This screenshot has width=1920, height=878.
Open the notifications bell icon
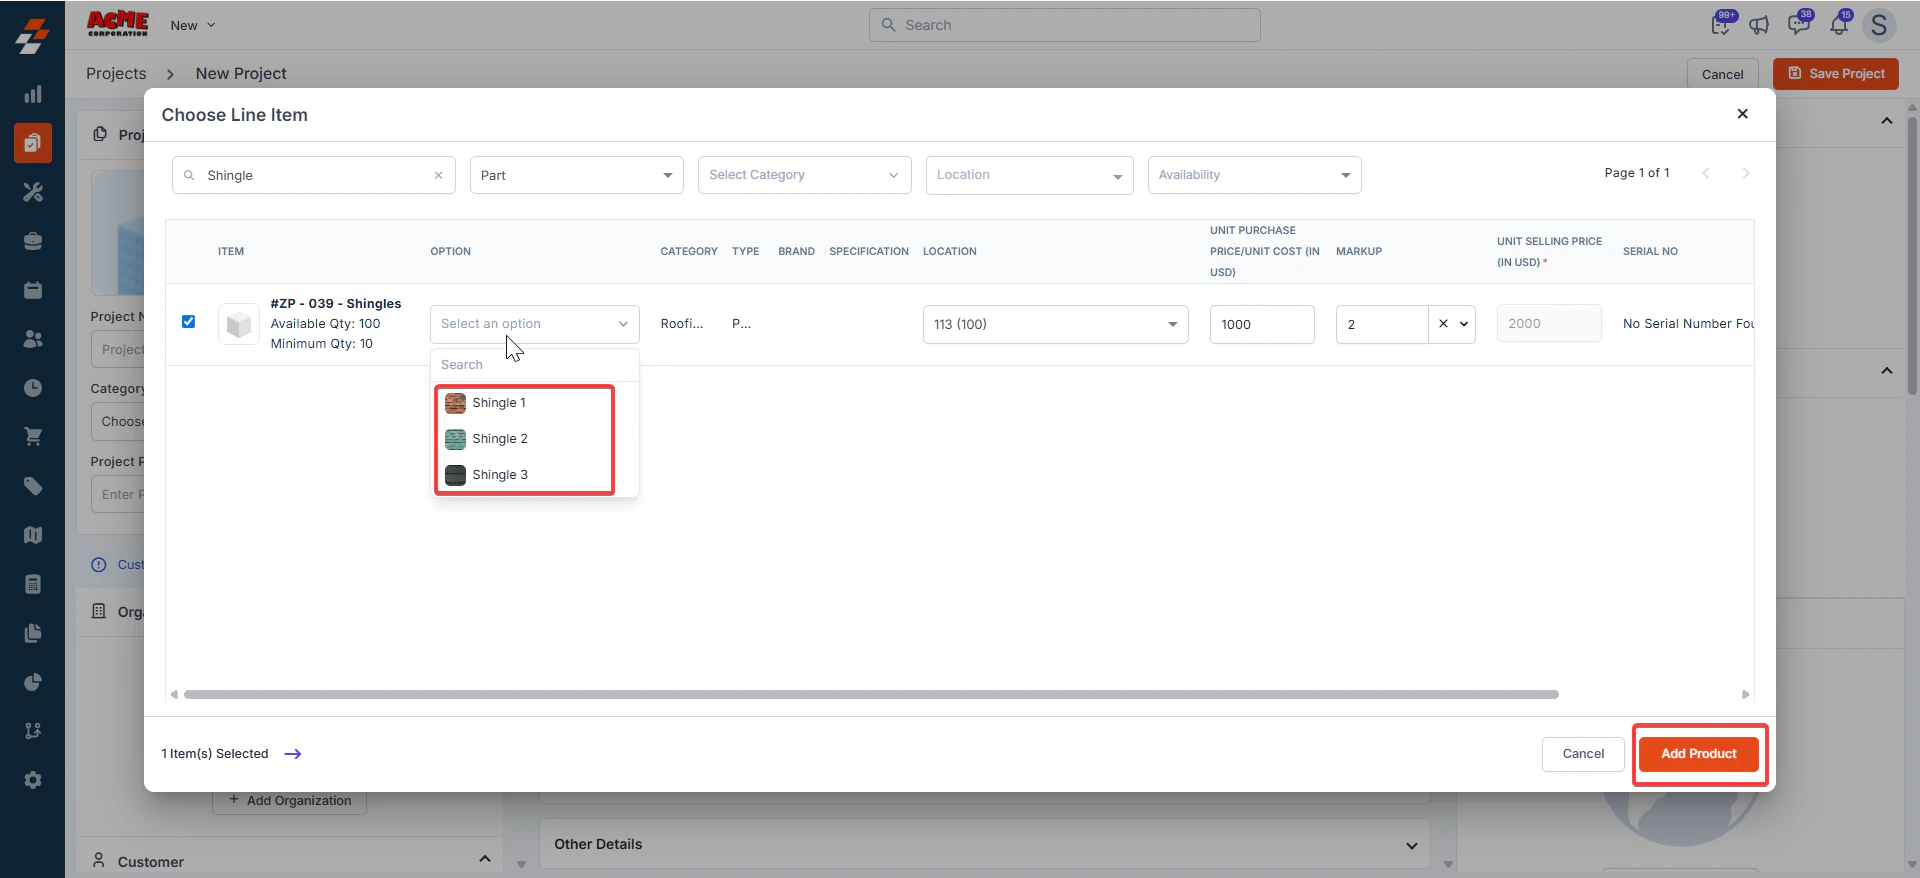(1839, 24)
